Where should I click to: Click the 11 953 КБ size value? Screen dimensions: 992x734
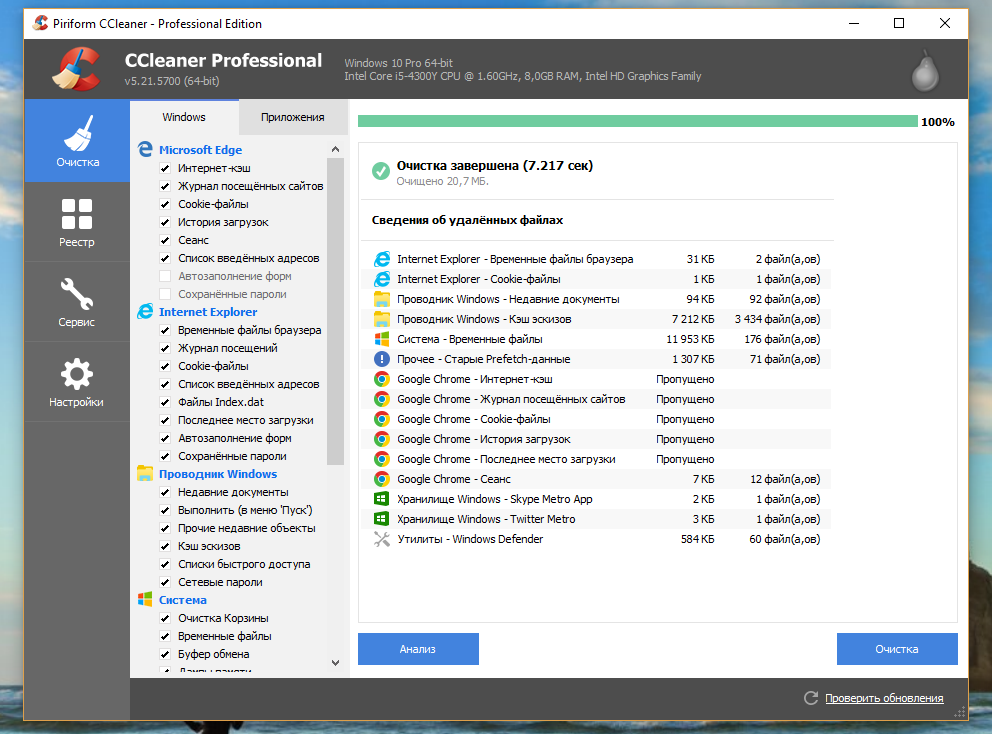click(x=690, y=339)
